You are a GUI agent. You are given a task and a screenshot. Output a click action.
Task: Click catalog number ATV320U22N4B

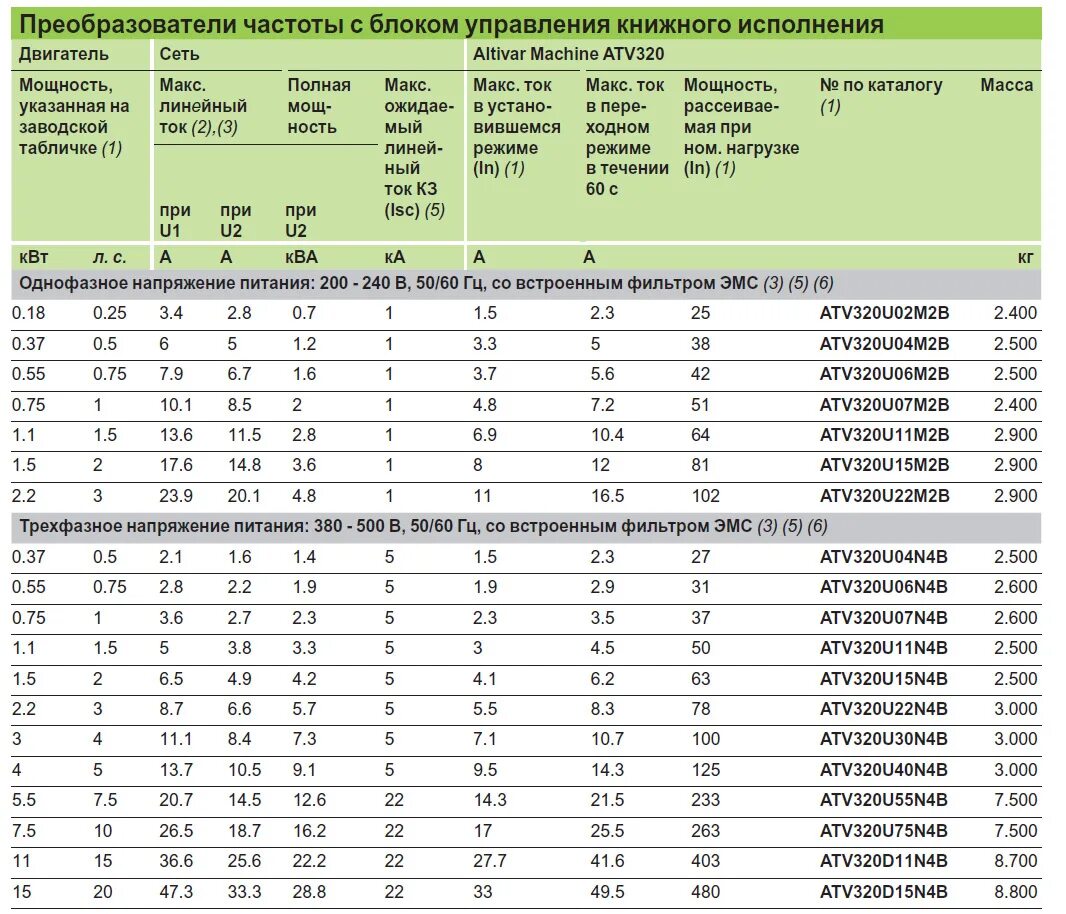tap(883, 709)
